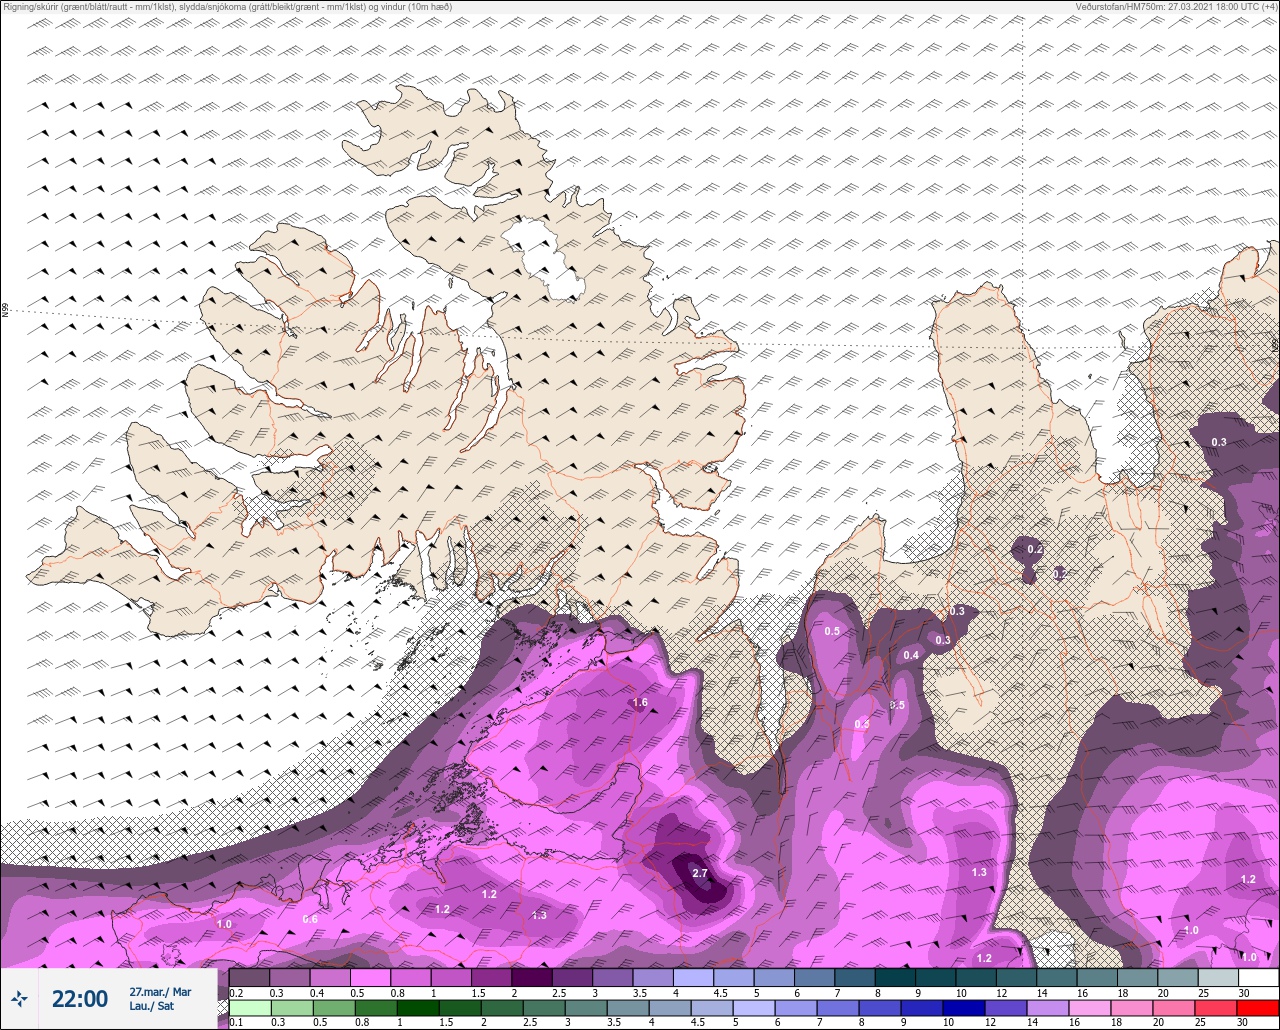Click the 2.7 precipitation maximum label
The width and height of the screenshot is (1280, 1030).
click(700, 873)
